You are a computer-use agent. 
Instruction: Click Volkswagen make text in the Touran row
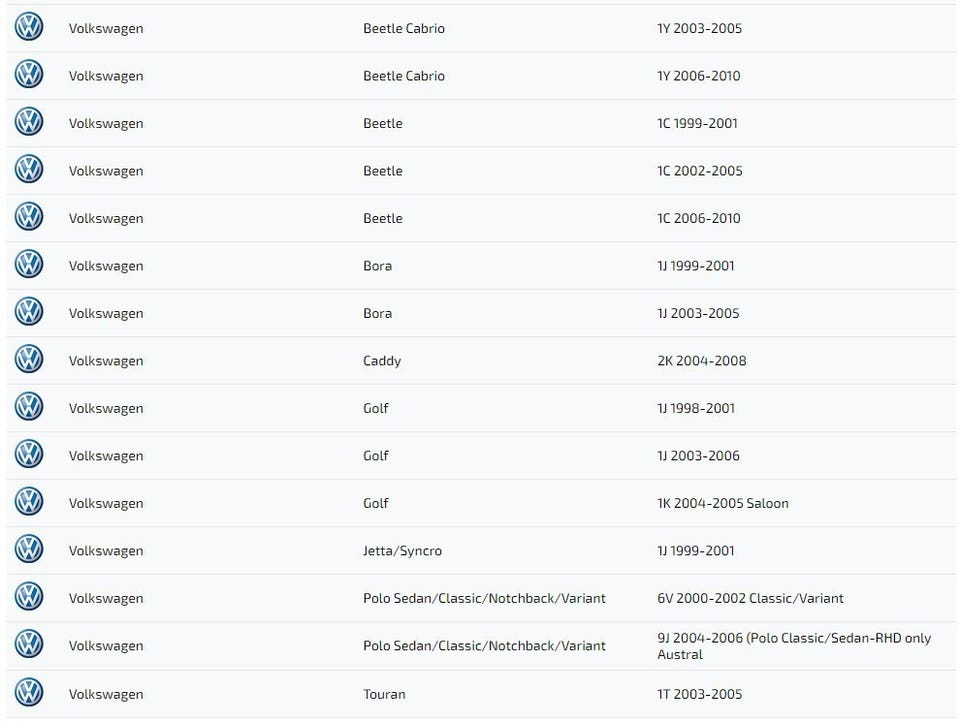(x=106, y=694)
